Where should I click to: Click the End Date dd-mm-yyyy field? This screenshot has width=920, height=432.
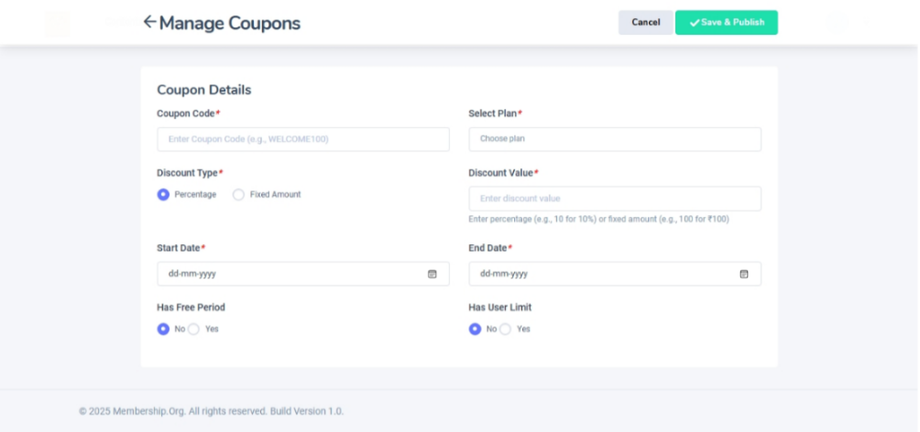[x=600, y=274]
